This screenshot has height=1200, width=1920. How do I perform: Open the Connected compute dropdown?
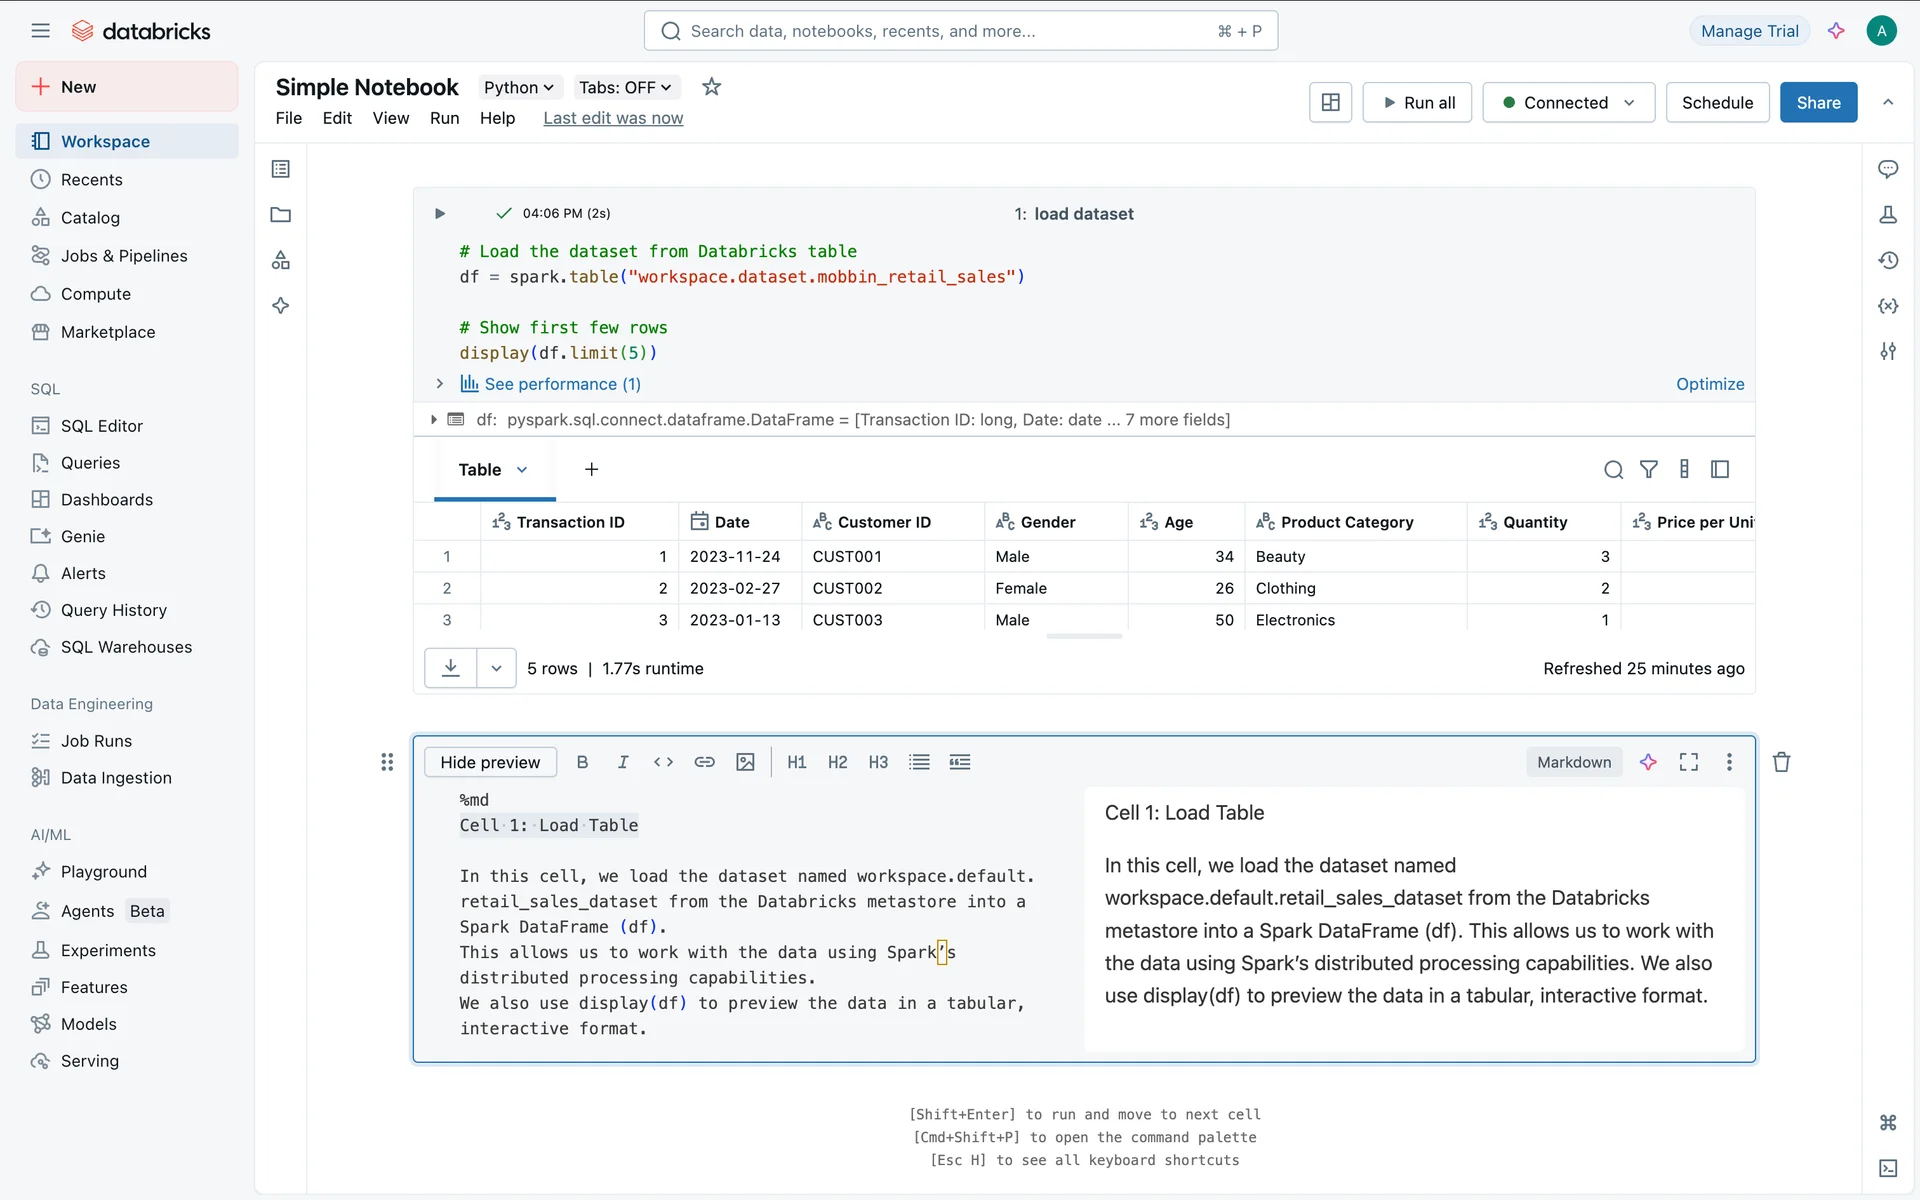[x=1568, y=102]
